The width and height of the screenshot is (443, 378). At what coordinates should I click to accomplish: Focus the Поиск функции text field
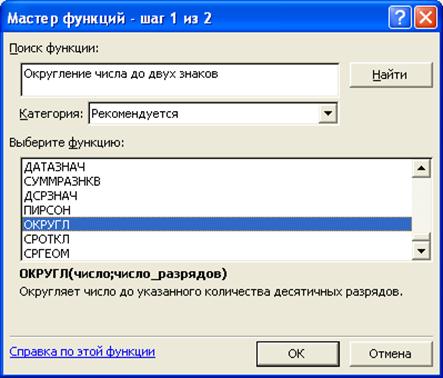click(180, 80)
